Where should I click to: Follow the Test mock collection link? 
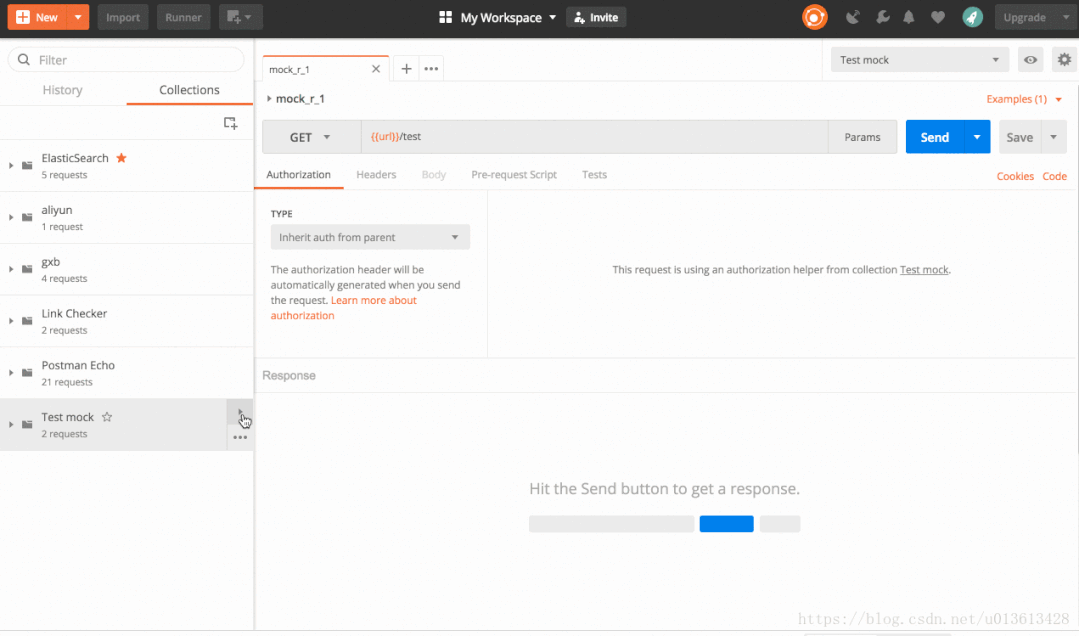pyautogui.click(x=924, y=270)
